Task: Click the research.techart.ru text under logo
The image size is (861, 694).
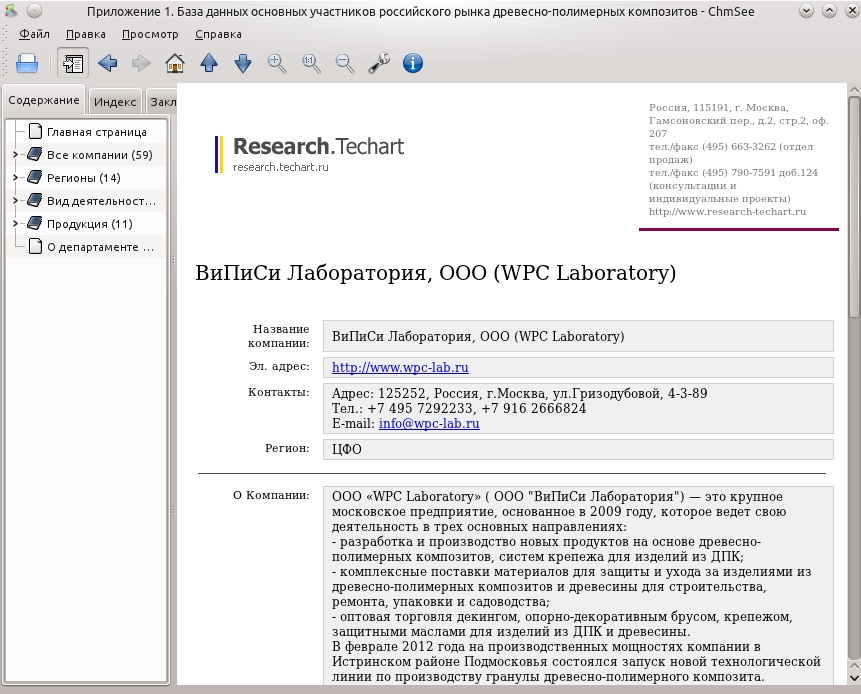Action: (x=281, y=167)
